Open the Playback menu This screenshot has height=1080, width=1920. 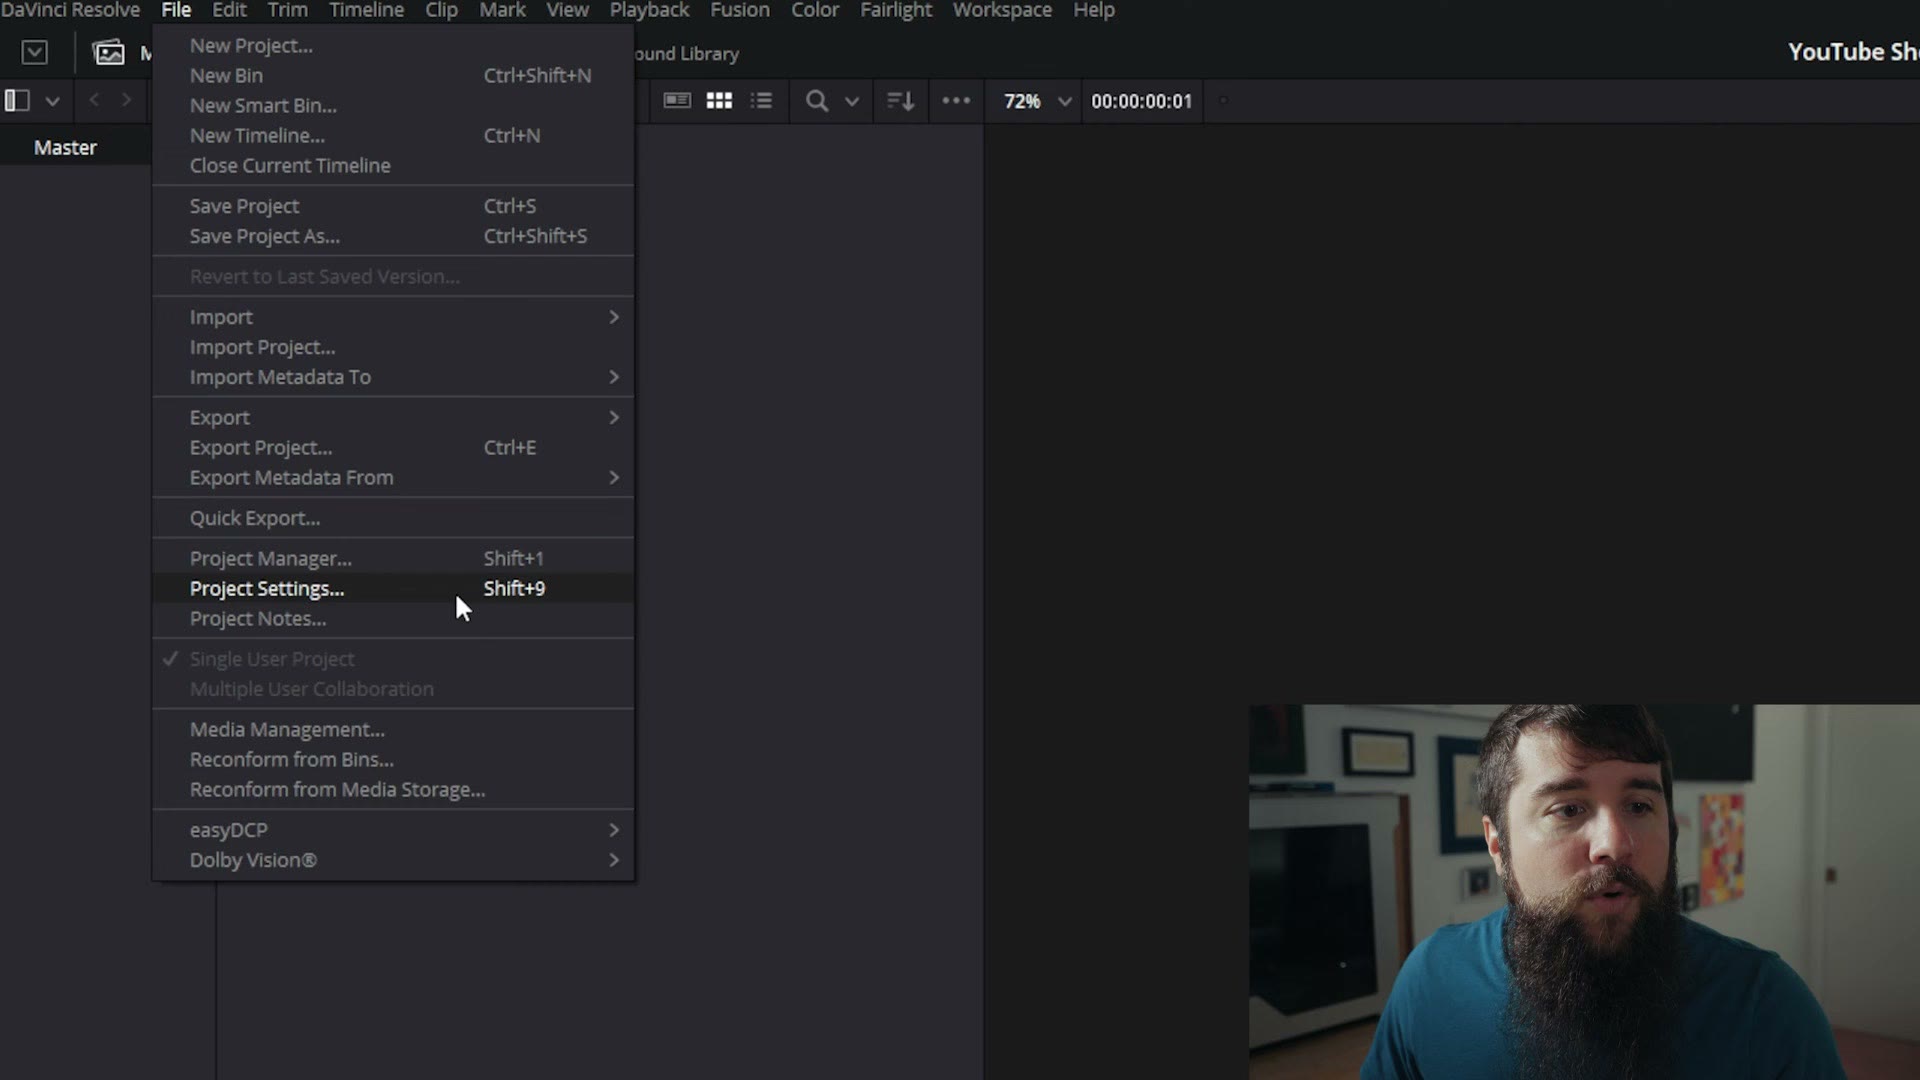tap(649, 10)
